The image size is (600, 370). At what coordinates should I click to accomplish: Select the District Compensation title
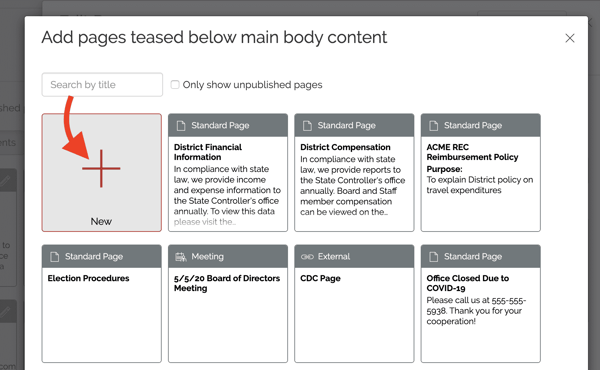tap(345, 147)
